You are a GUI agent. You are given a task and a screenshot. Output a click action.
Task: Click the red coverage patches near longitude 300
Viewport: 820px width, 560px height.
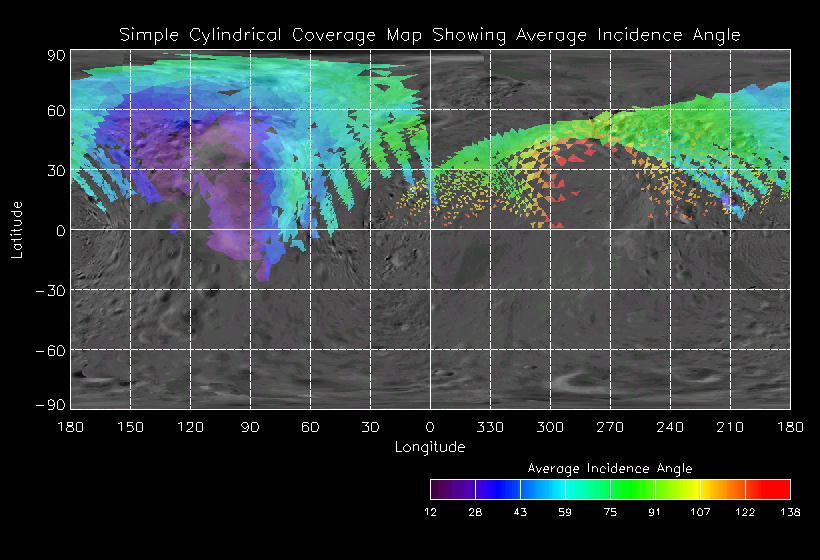click(x=575, y=158)
